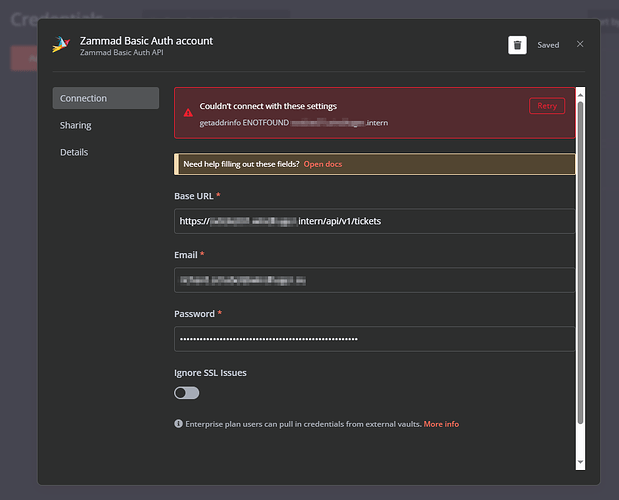Image resolution: width=619 pixels, height=500 pixels.
Task: Click the info icon beside Enterprise plan note
Action: (178, 424)
